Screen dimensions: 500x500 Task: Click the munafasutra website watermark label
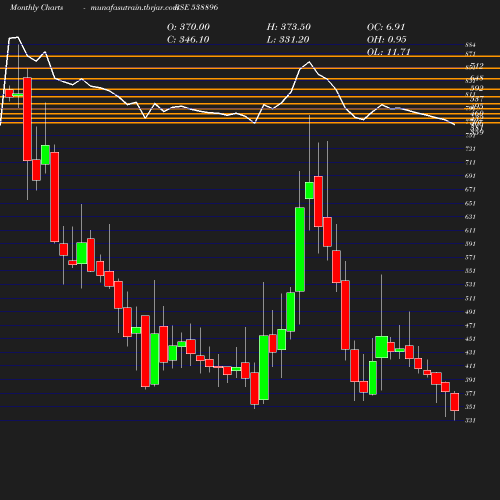134,8
